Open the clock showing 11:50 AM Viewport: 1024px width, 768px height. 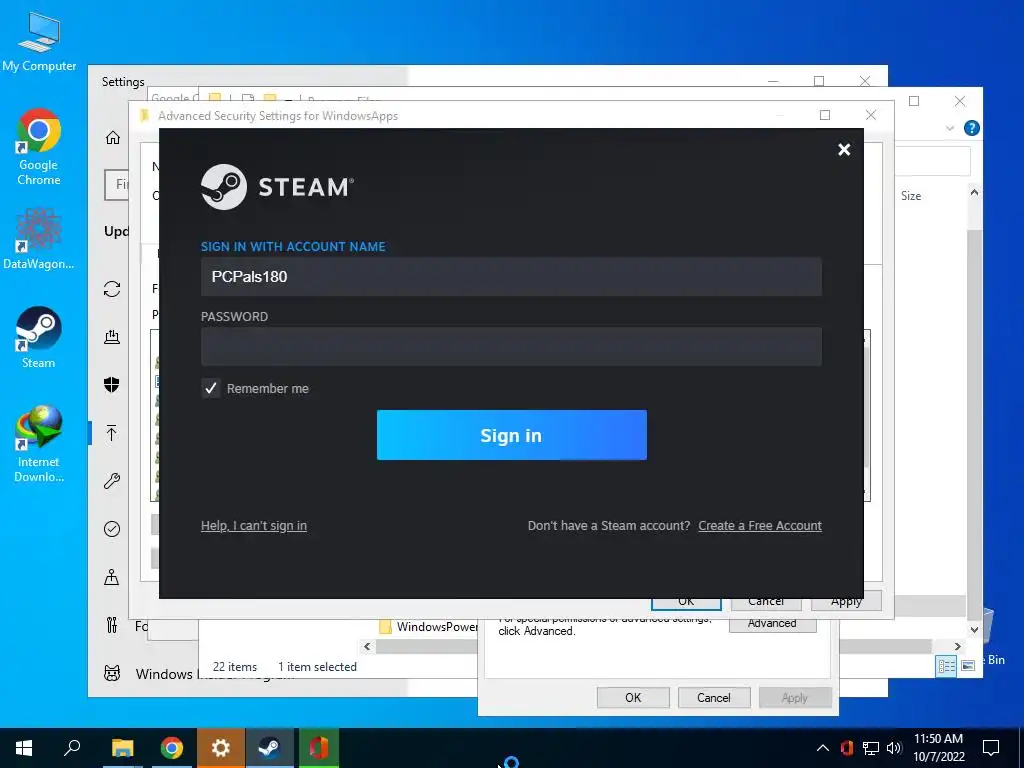[938, 748]
